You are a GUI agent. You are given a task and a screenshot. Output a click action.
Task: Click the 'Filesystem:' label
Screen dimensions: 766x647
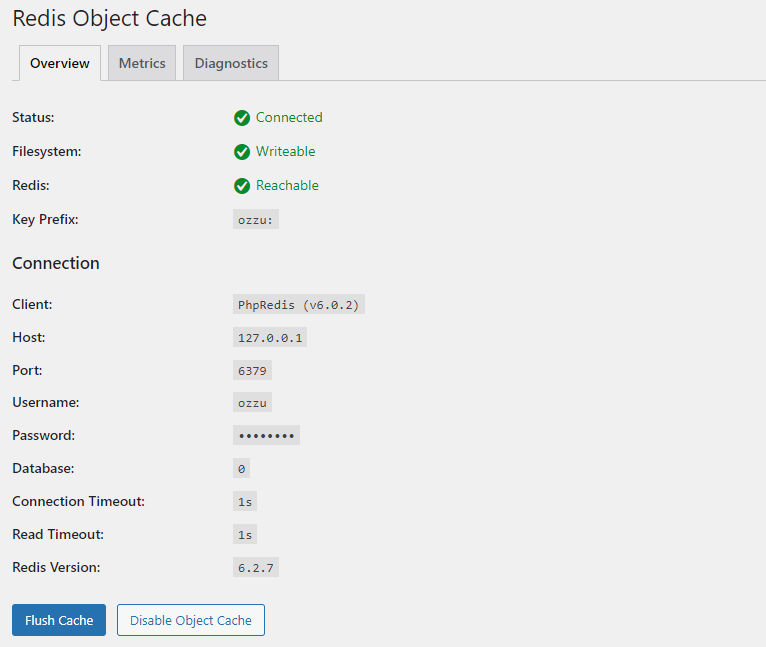47,151
